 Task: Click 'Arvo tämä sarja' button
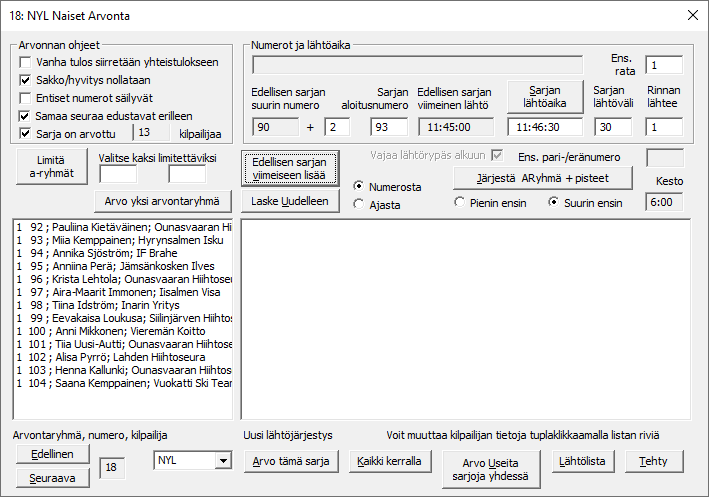pos(291,461)
